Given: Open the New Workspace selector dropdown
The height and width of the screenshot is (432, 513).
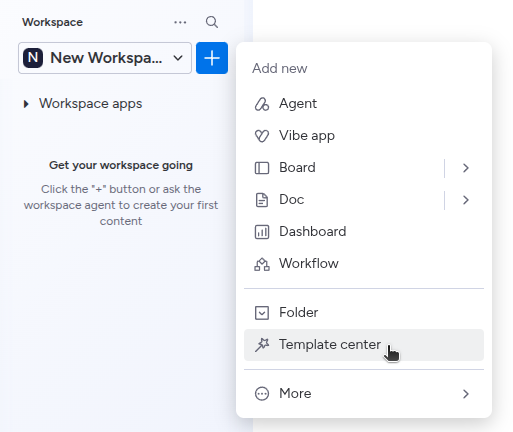Looking at the screenshot, I should 105,58.
